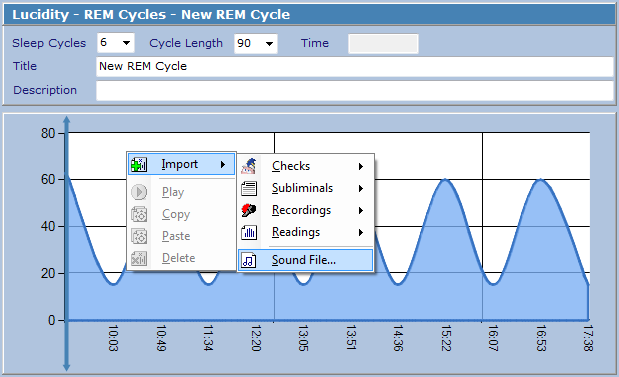Click the Time field
The width and height of the screenshot is (619, 377).
(383, 43)
